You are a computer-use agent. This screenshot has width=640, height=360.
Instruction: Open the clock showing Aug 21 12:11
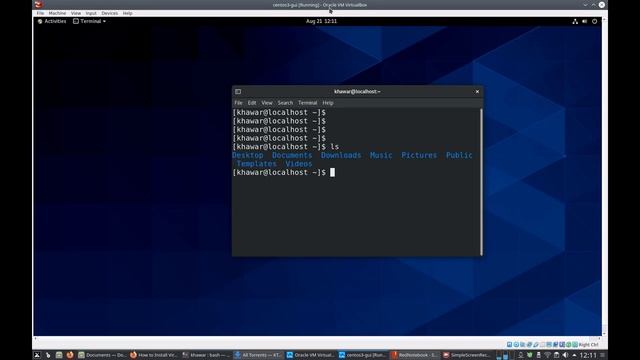click(x=321, y=21)
